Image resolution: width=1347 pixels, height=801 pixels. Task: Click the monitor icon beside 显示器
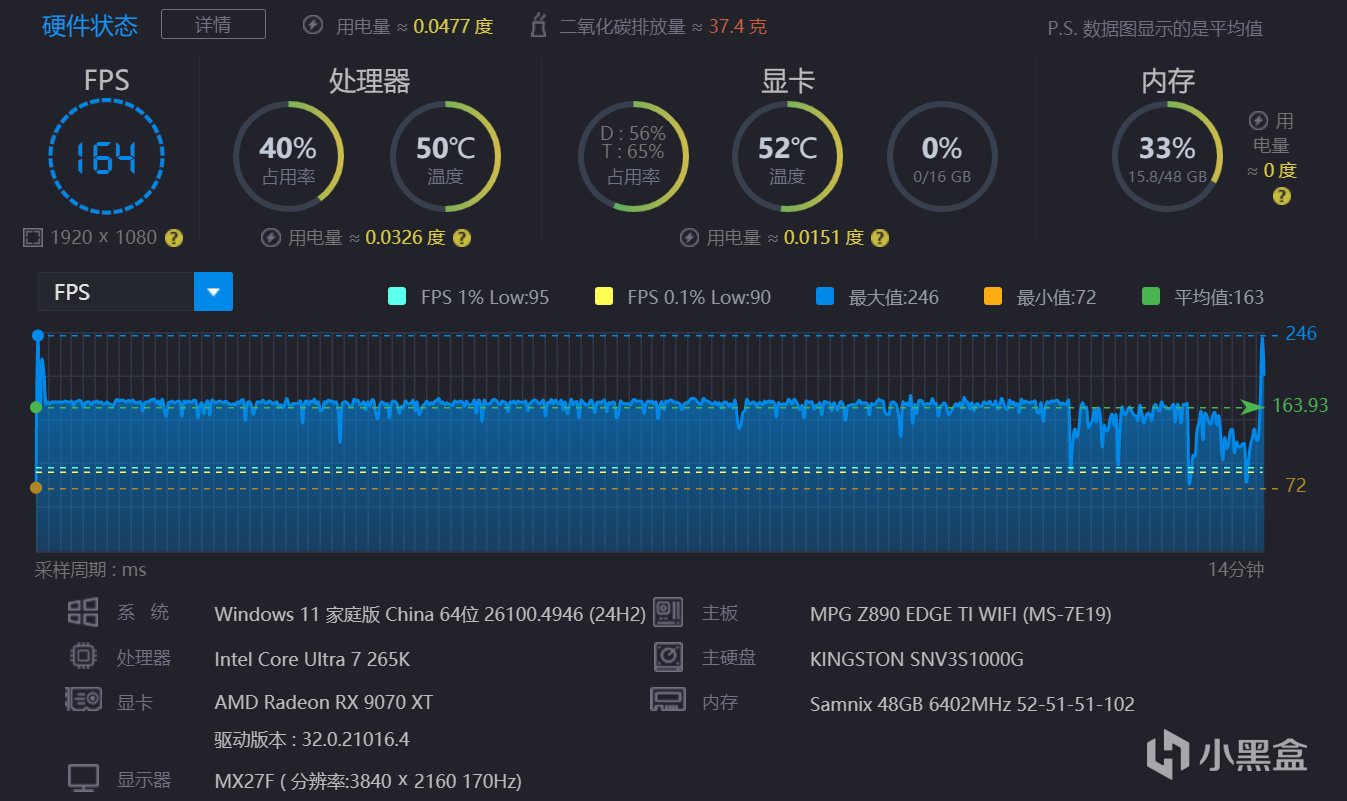(x=83, y=778)
